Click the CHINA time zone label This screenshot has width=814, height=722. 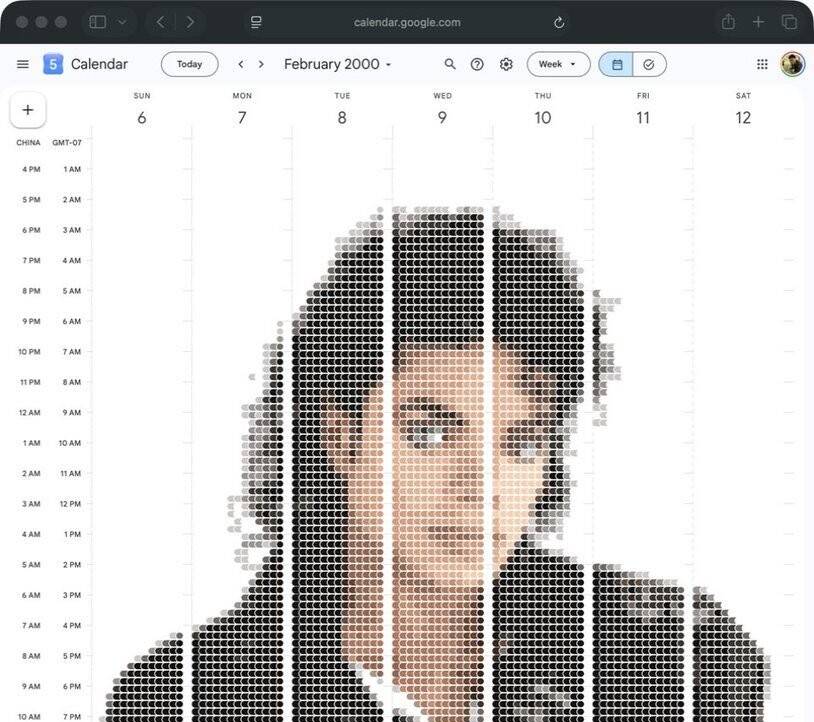(28, 142)
